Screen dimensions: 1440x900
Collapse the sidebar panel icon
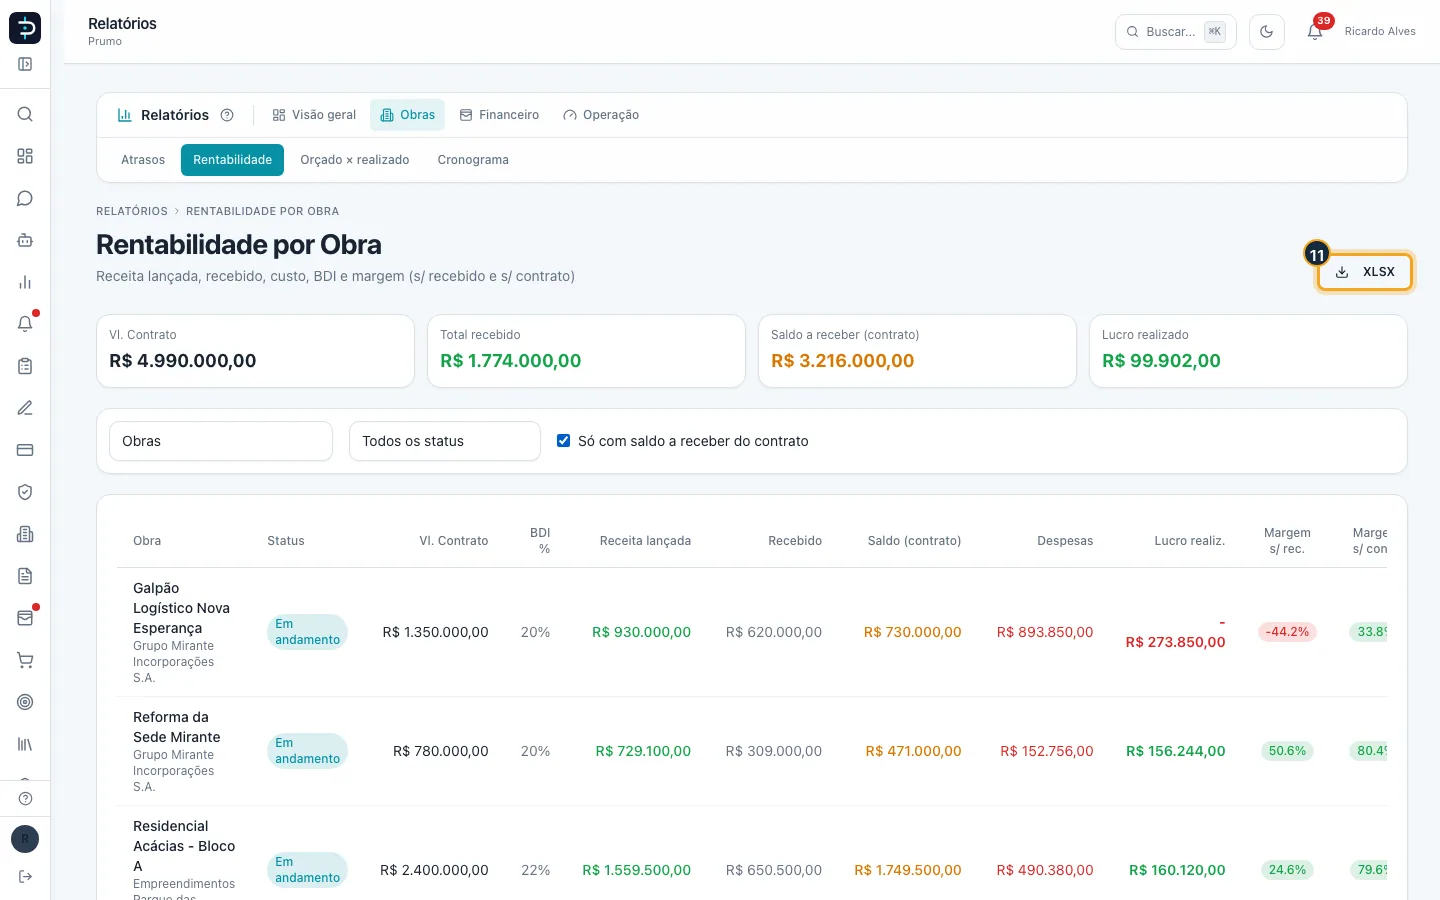(25, 64)
